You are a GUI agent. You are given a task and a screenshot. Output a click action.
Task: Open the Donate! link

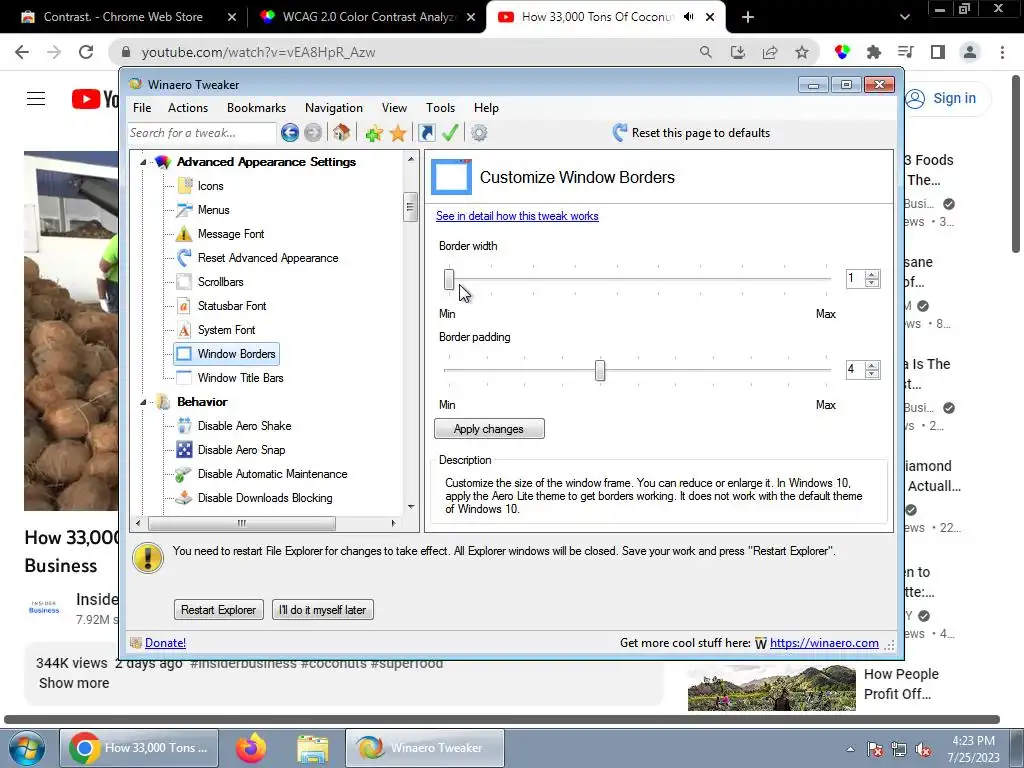tap(165, 643)
